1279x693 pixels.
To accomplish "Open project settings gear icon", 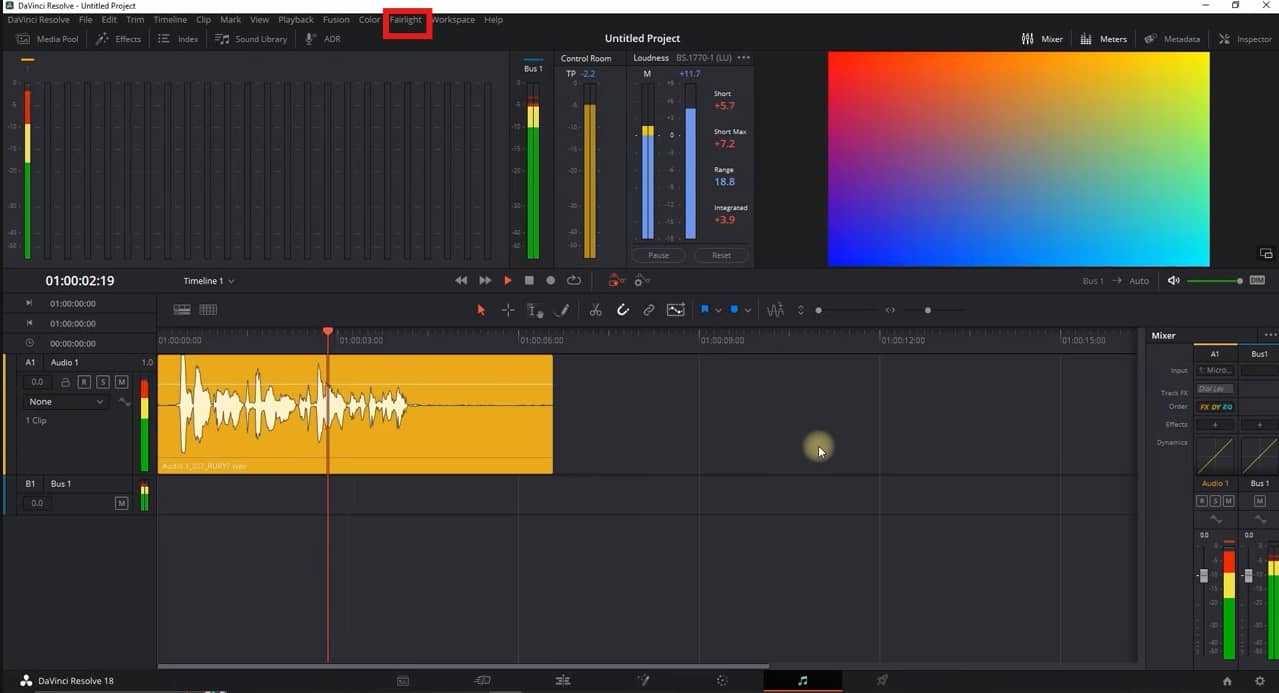I will point(1259,681).
